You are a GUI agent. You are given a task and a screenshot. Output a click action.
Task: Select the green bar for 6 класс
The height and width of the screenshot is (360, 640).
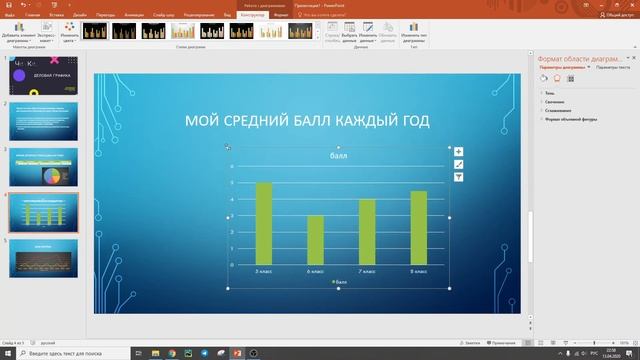(x=316, y=240)
